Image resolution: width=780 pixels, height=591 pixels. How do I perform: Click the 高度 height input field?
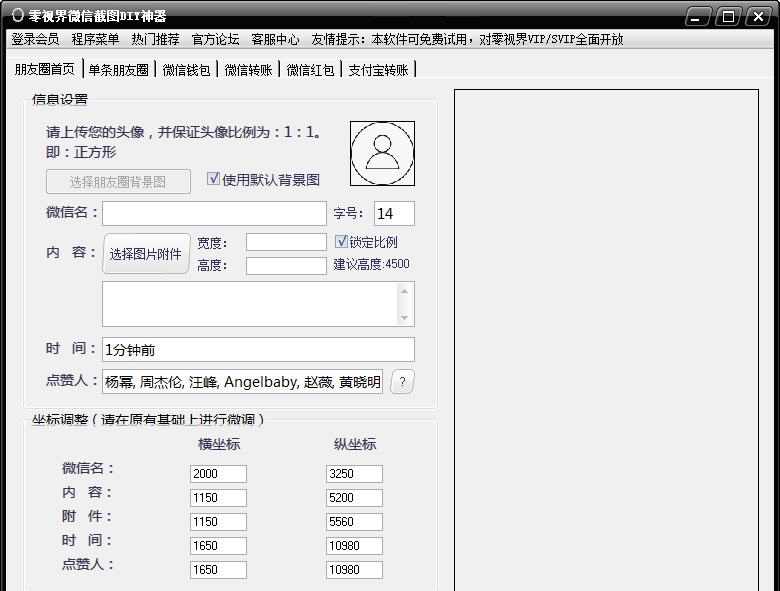coord(287,266)
